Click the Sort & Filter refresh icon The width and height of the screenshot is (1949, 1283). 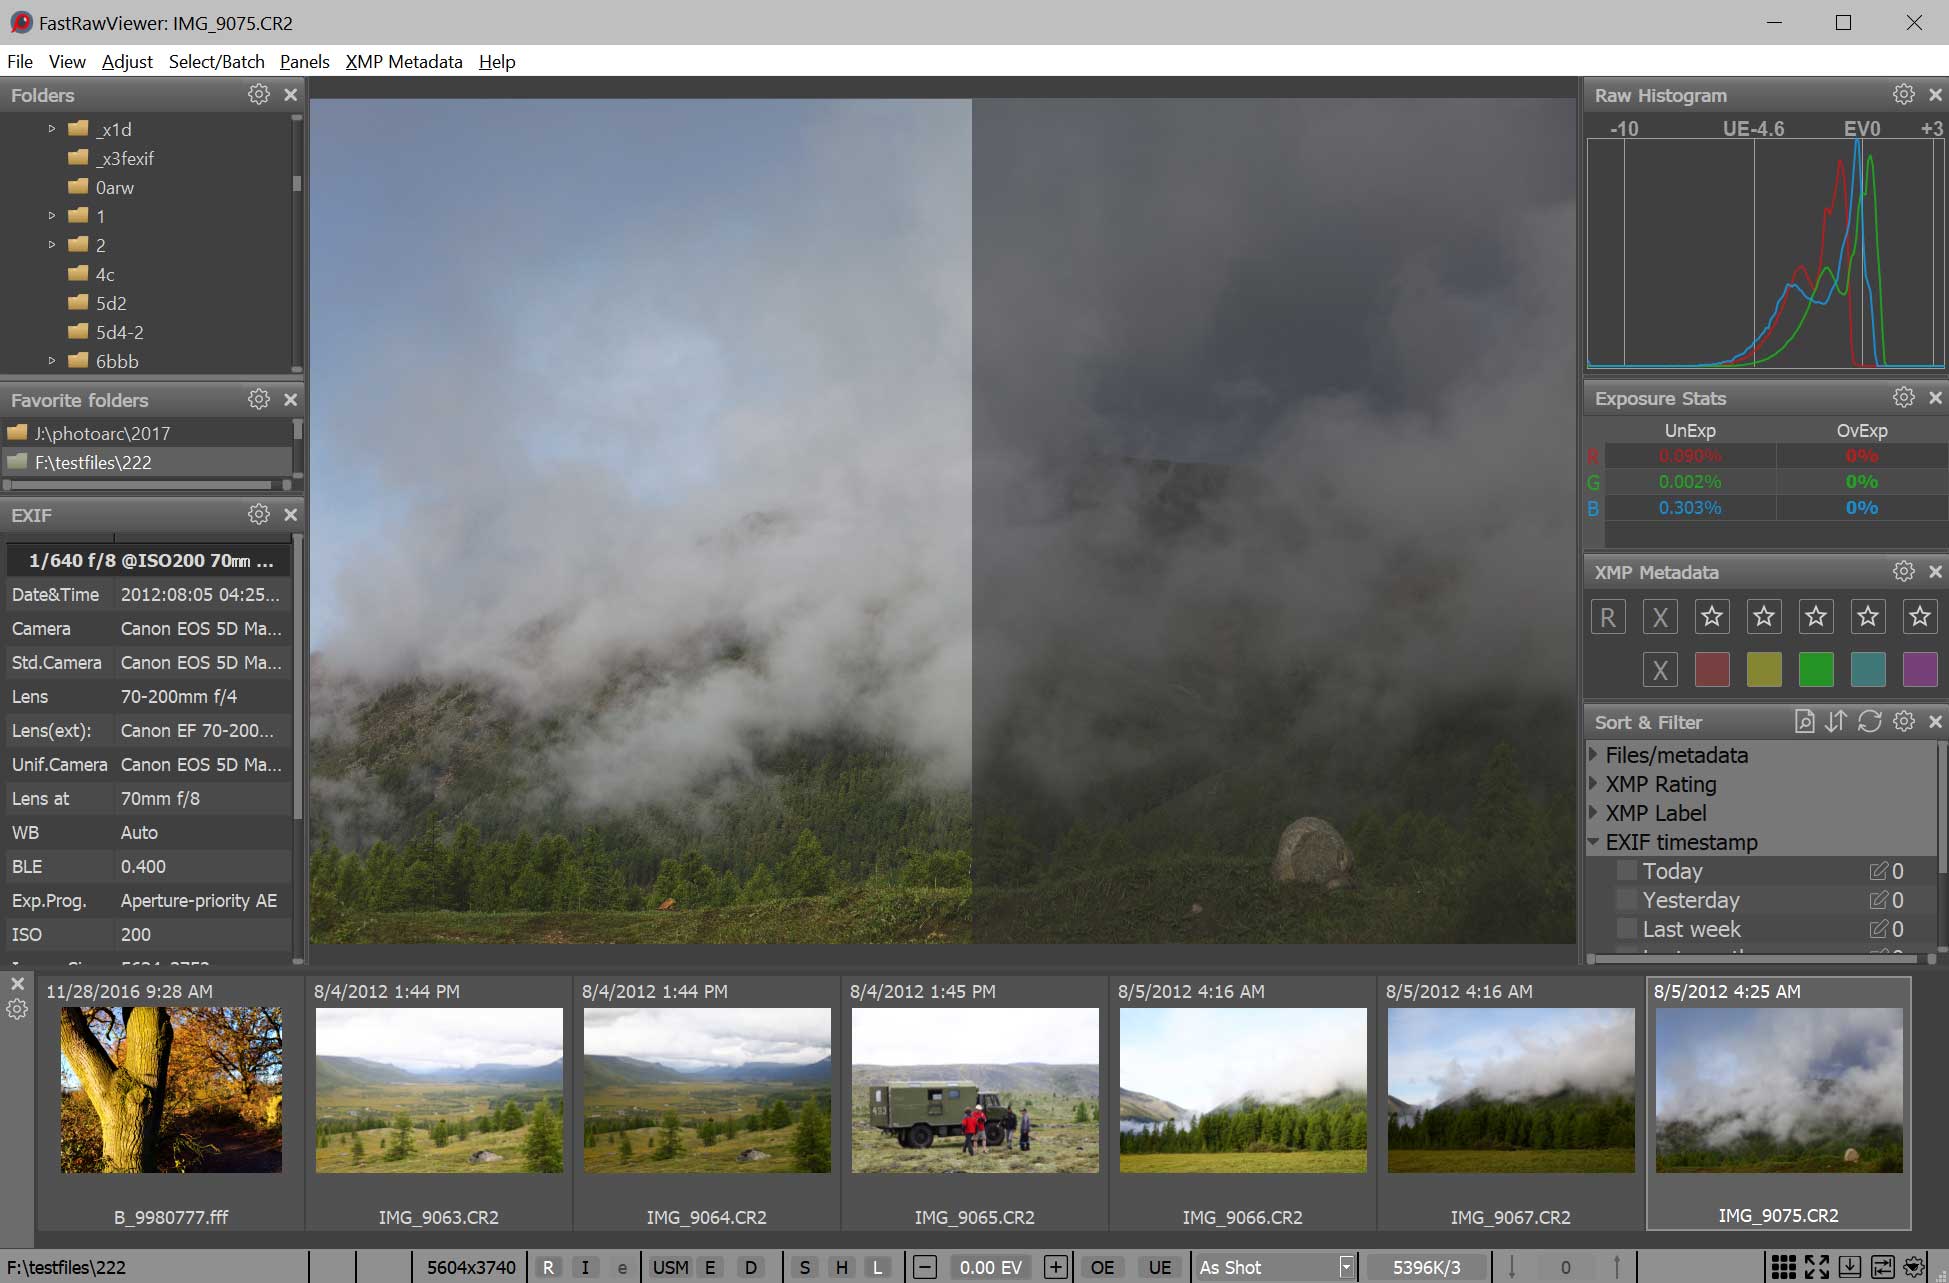pyautogui.click(x=1869, y=722)
